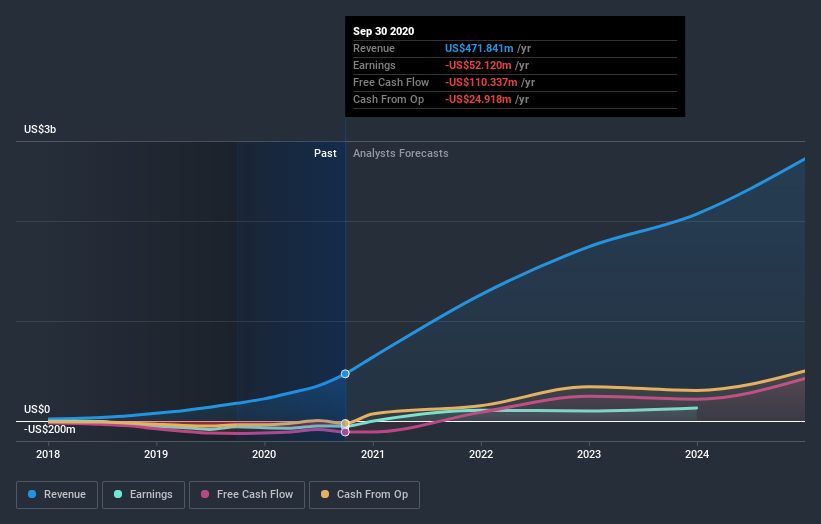Click the 2022 x-axis label
Viewport: 821px width, 524px height.
[x=481, y=454]
